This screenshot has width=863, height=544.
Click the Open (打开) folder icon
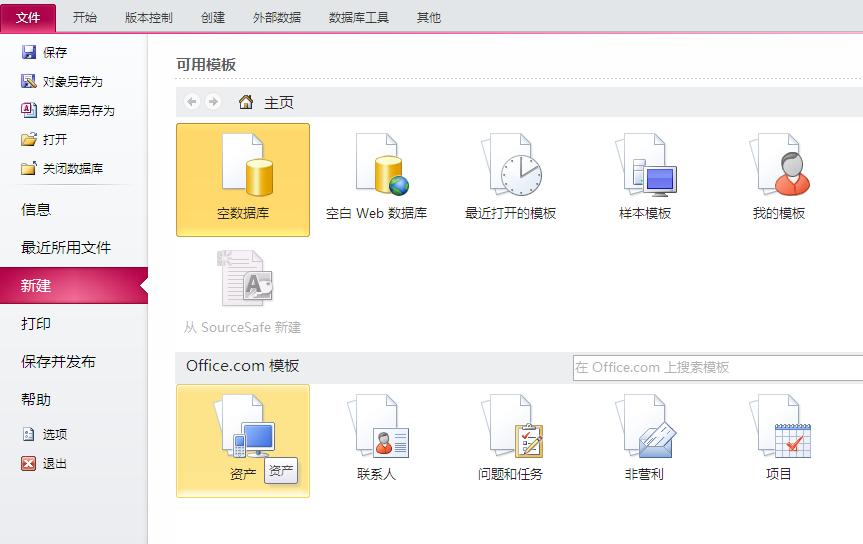coord(29,139)
